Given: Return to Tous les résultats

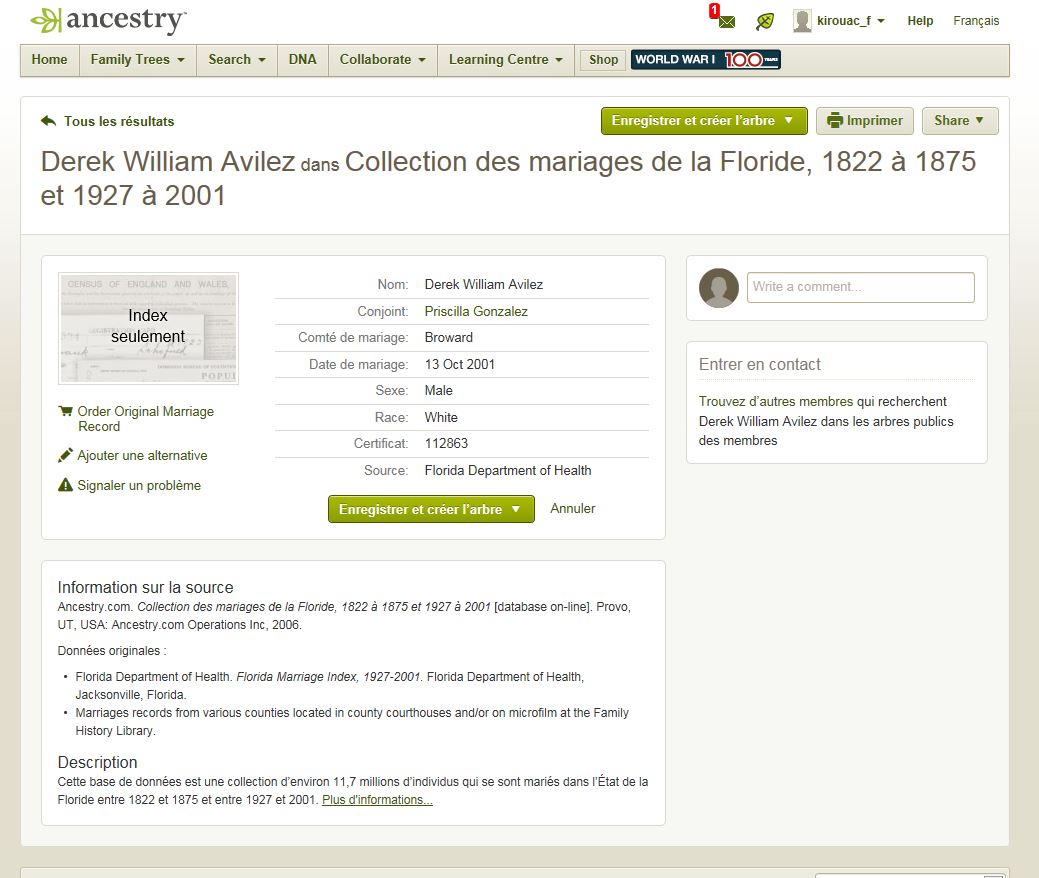Looking at the screenshot, I should (119, 121).
